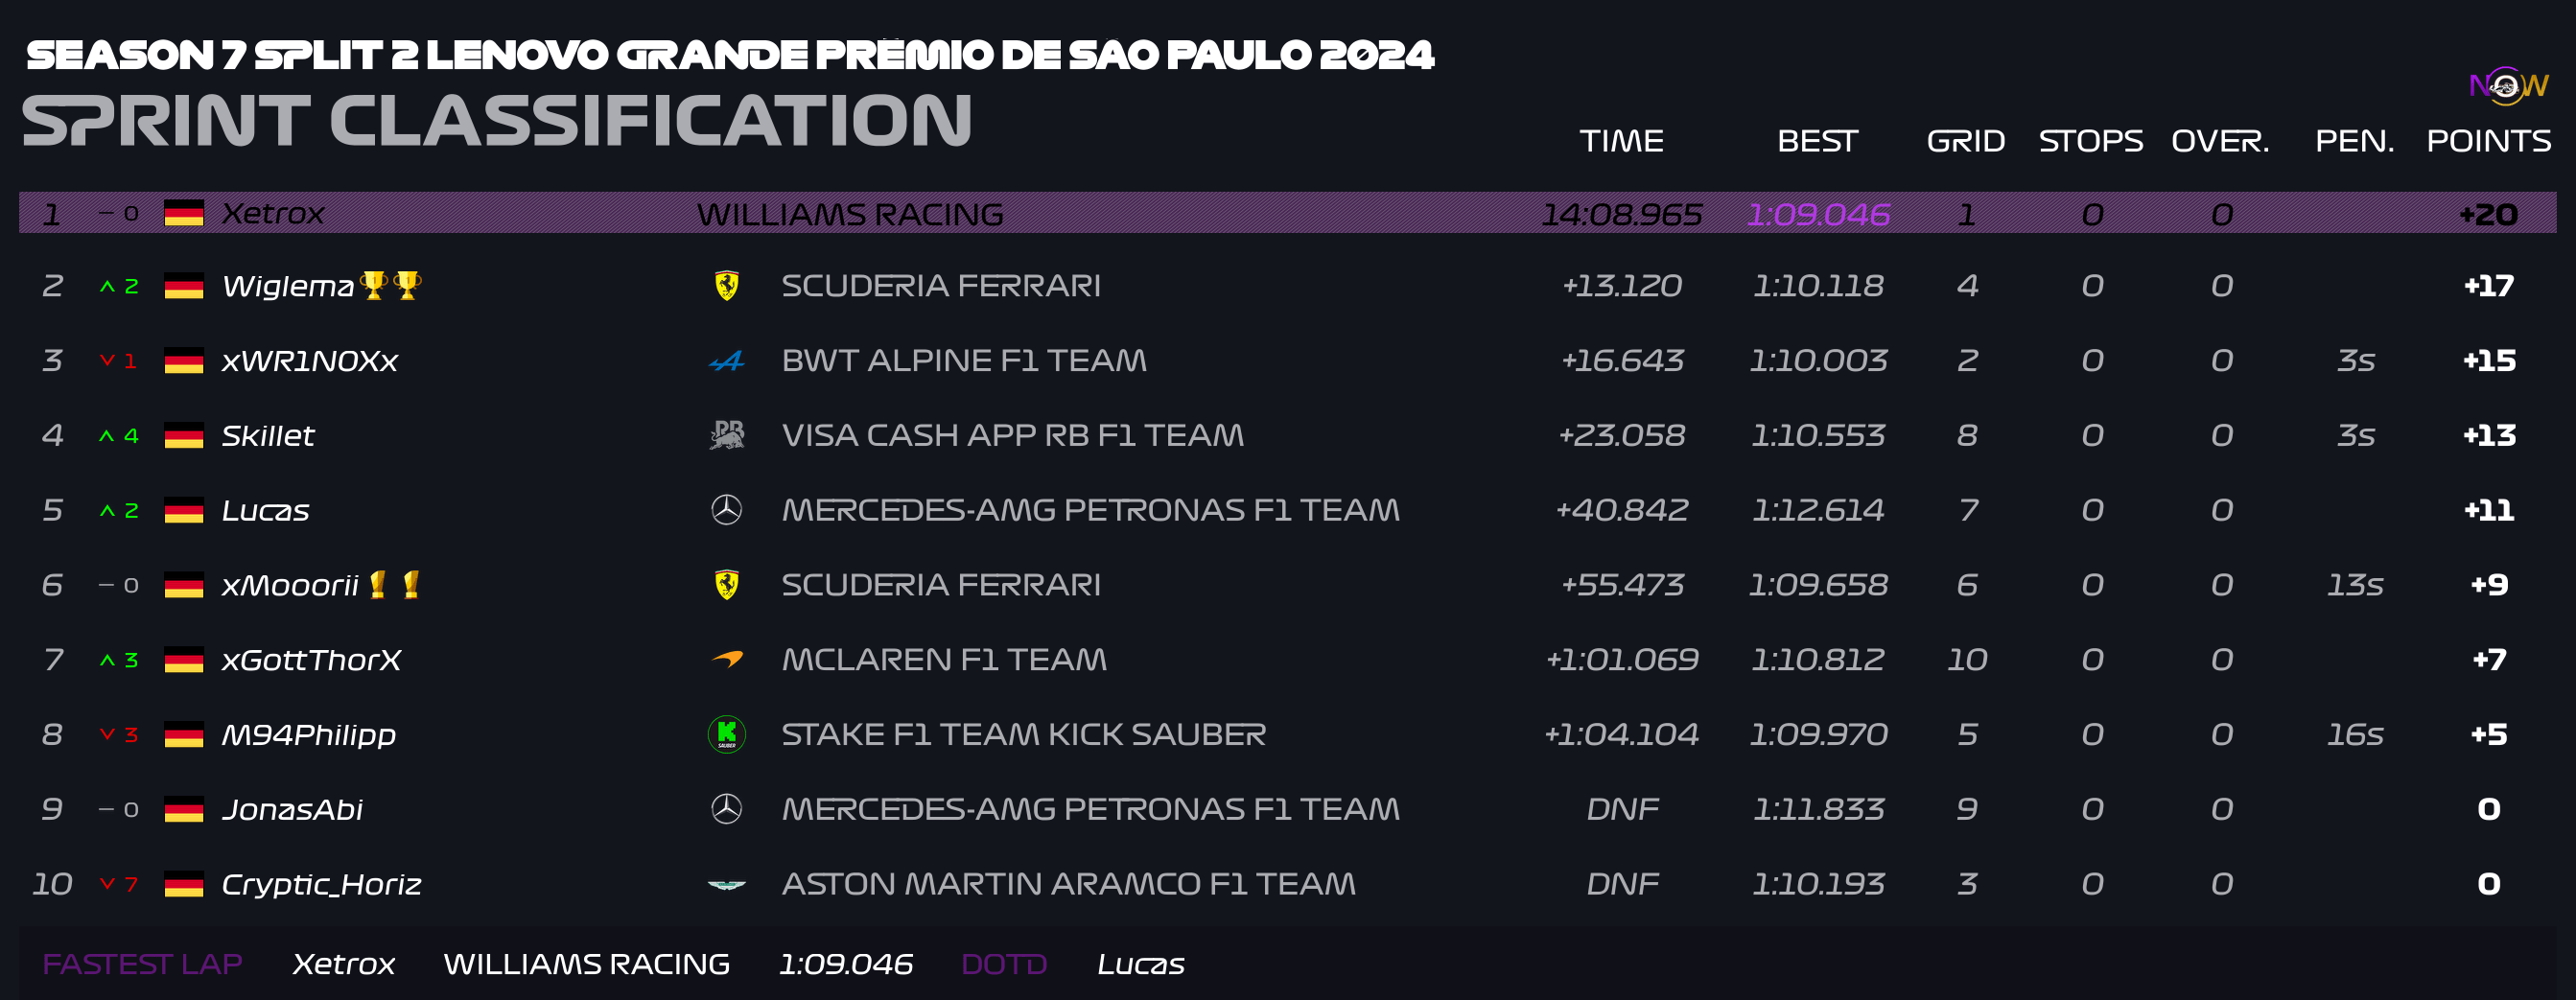Click the Mercedes star logo beside Lucas
Image resolution: width=2576 pixels, height=1000 pixels.
tap(727, 510)
